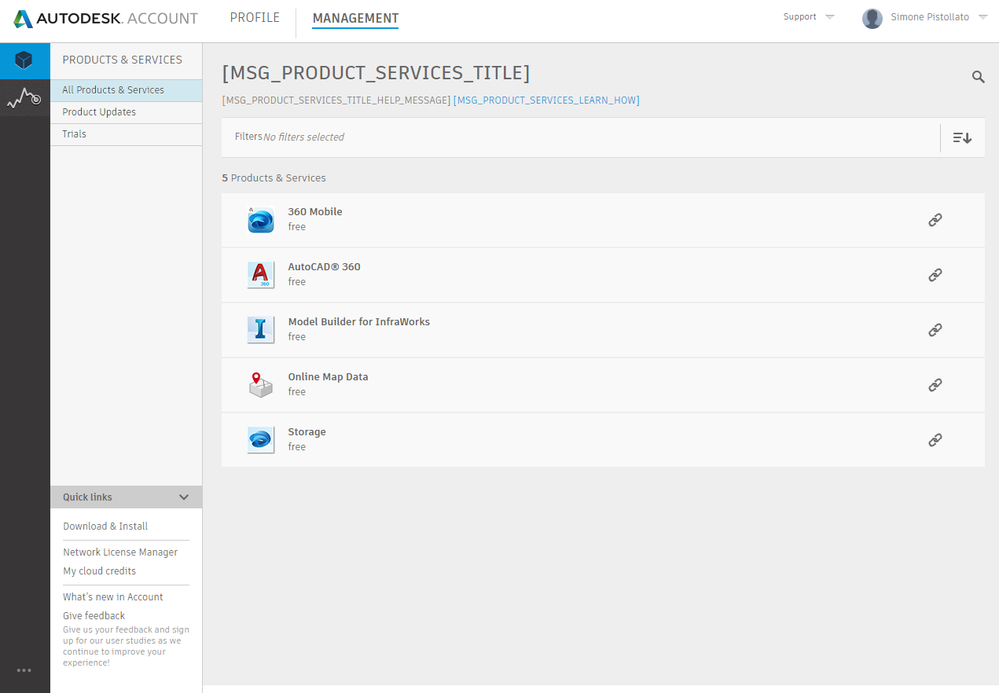Select the usage reporting chart icon in left sidebar
The image size is (999, 693).
[x=24, y=98]
